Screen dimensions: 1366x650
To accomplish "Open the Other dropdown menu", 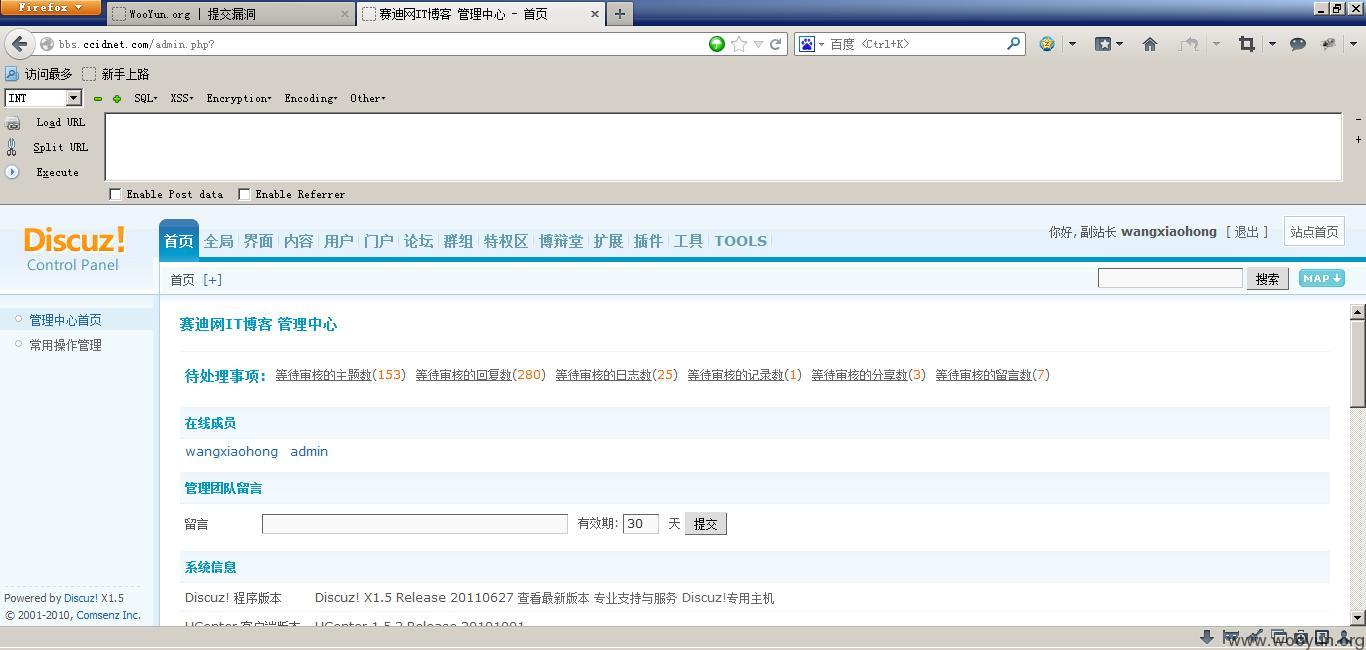I will [x=368, y=98].
